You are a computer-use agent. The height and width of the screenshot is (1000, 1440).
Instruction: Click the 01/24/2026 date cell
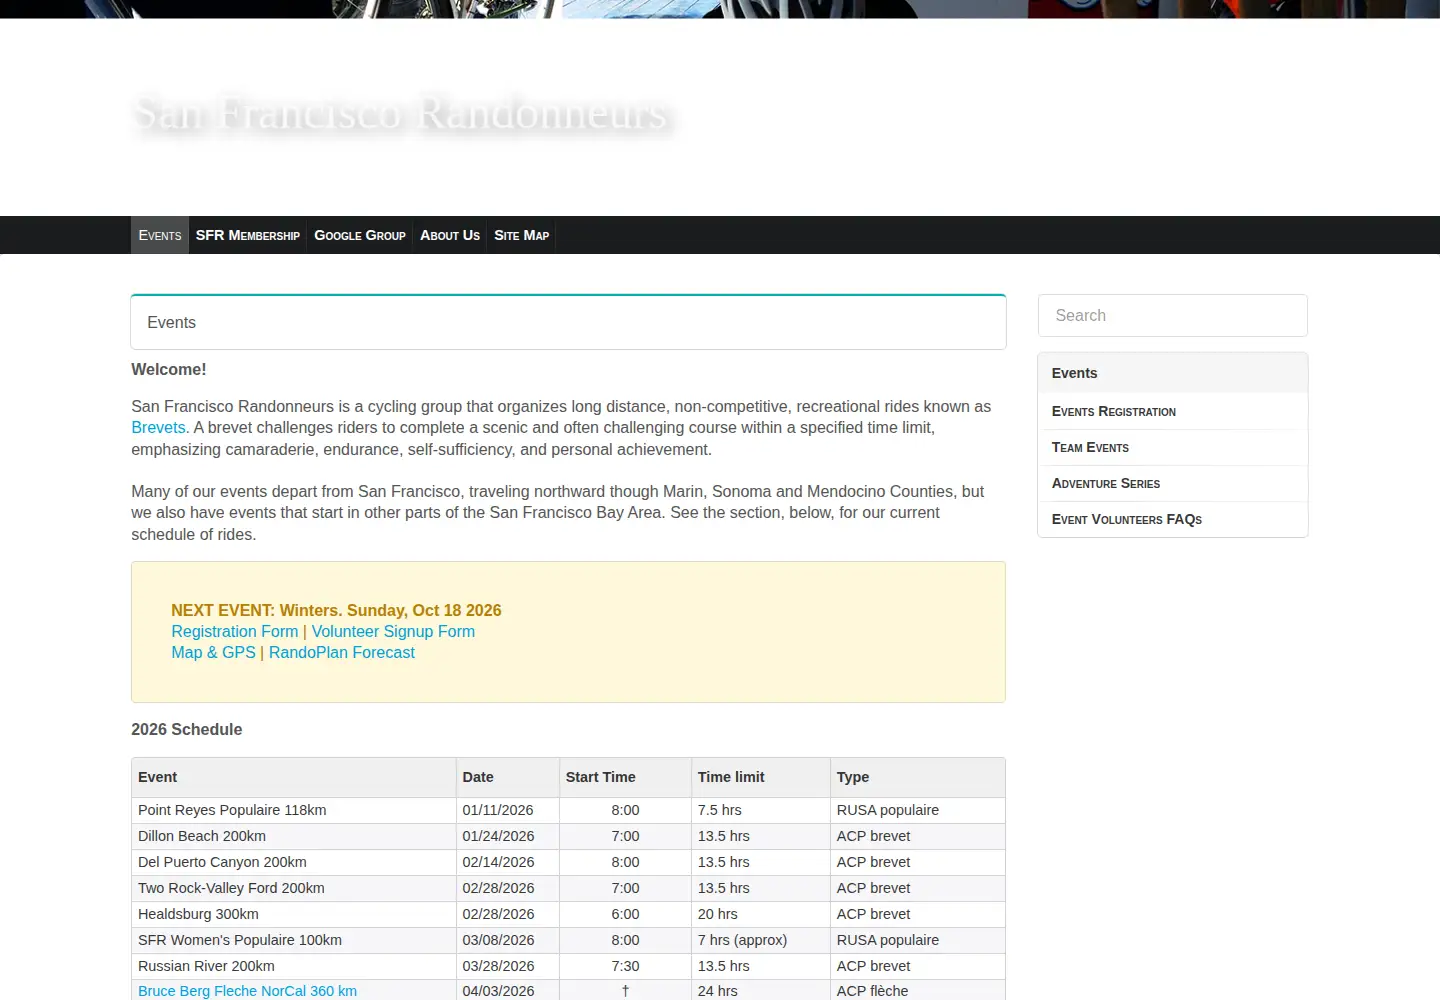tap(508, 836)
